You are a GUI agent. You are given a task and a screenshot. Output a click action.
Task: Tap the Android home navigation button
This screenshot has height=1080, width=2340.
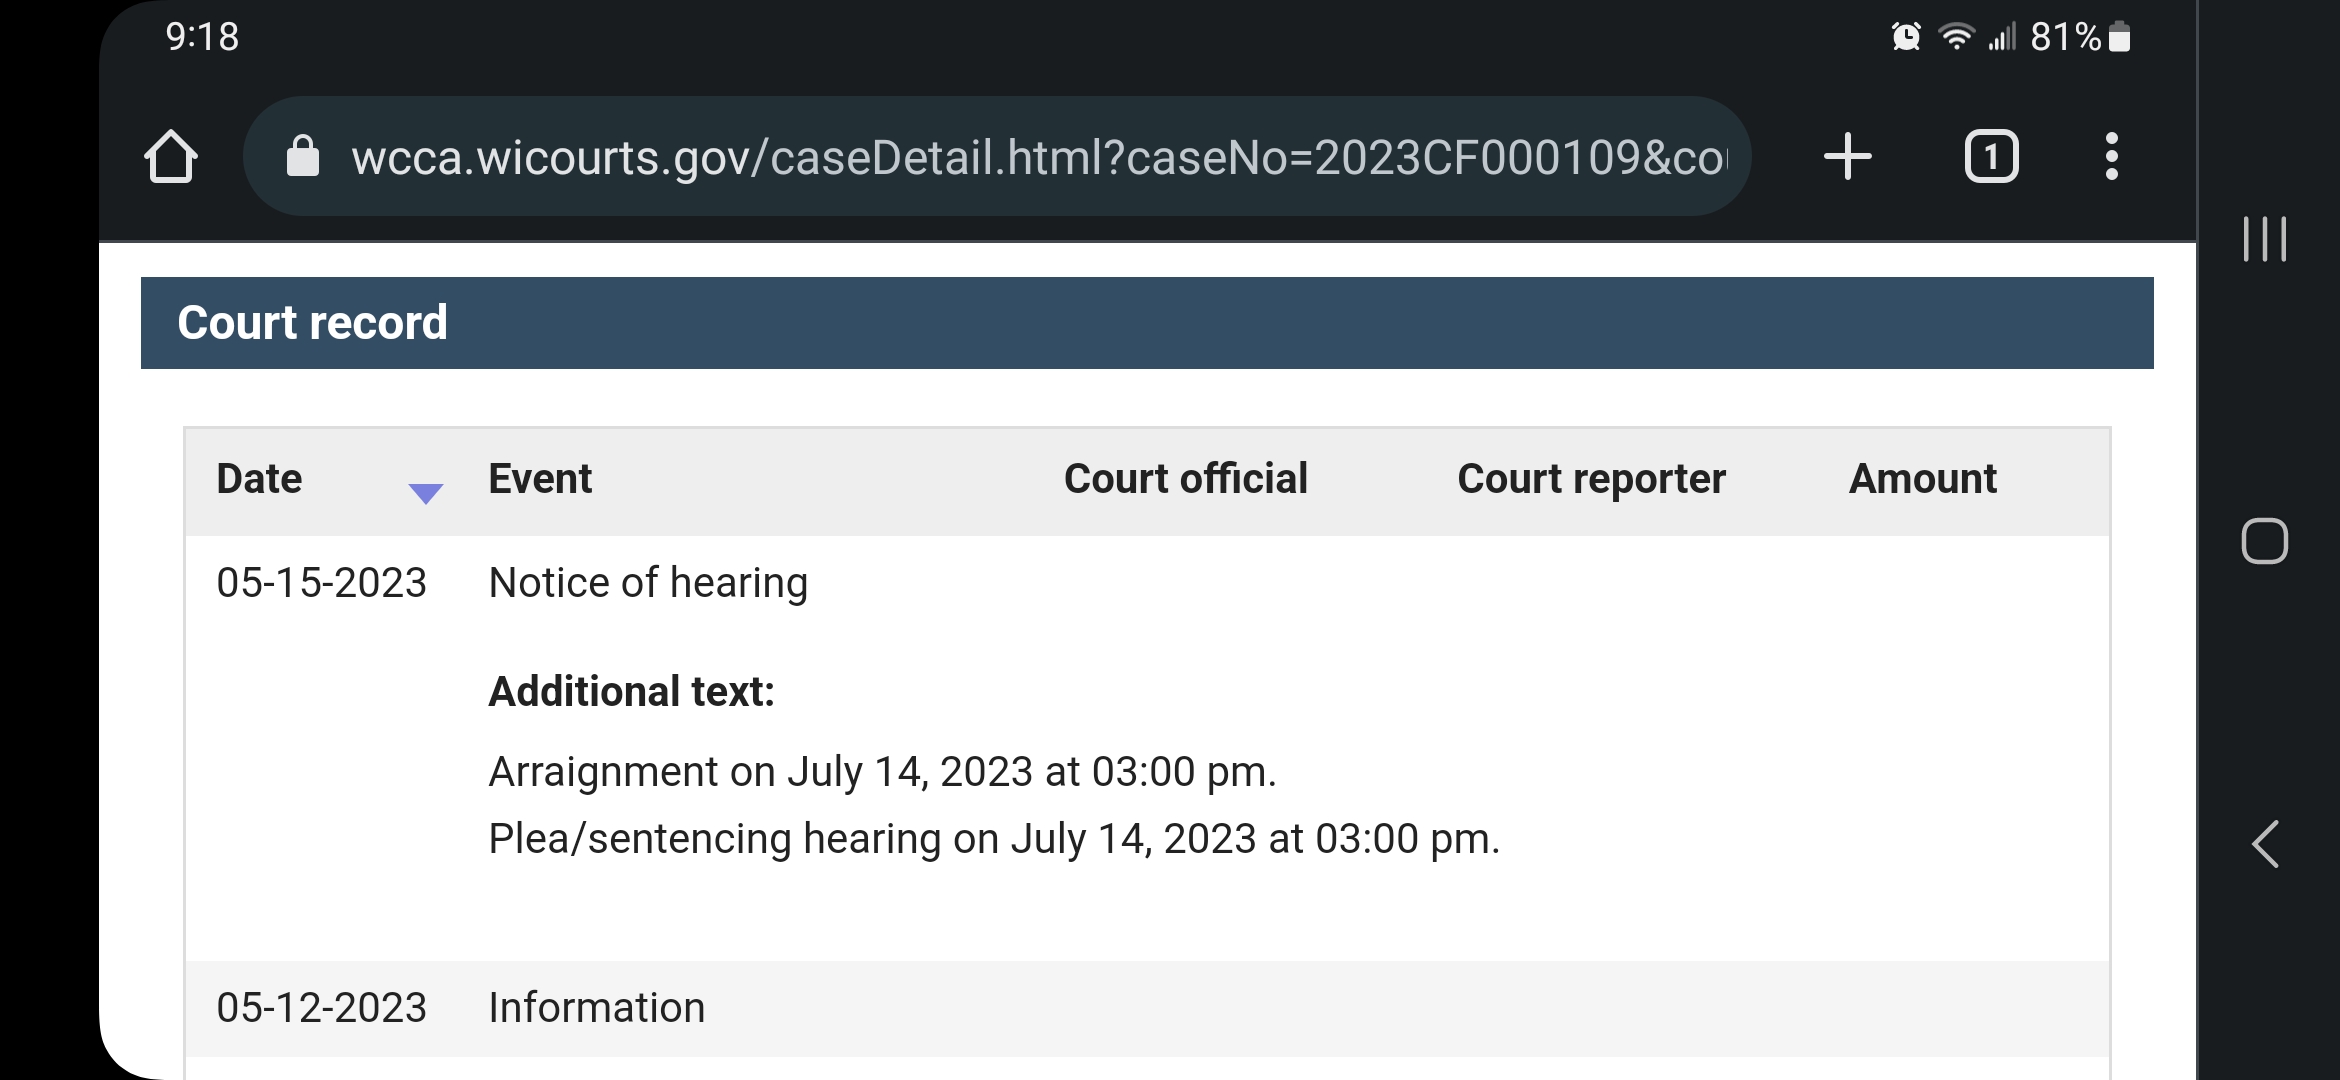tap(2265, 541)
